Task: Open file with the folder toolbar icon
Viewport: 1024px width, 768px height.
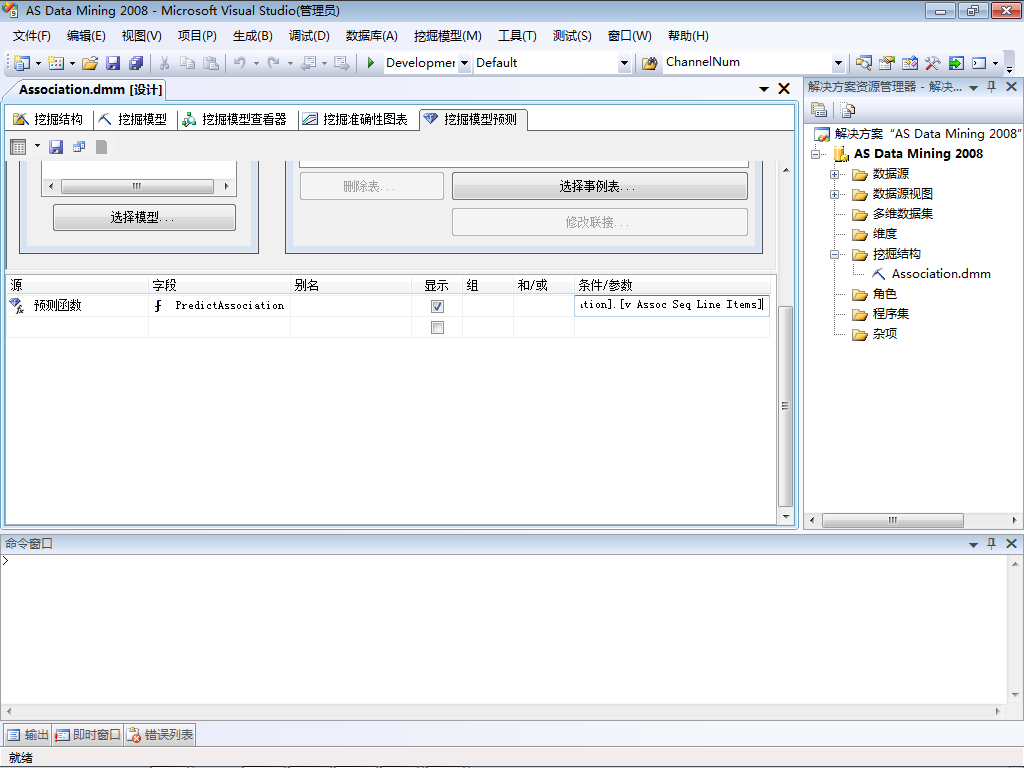Action: 90,63
